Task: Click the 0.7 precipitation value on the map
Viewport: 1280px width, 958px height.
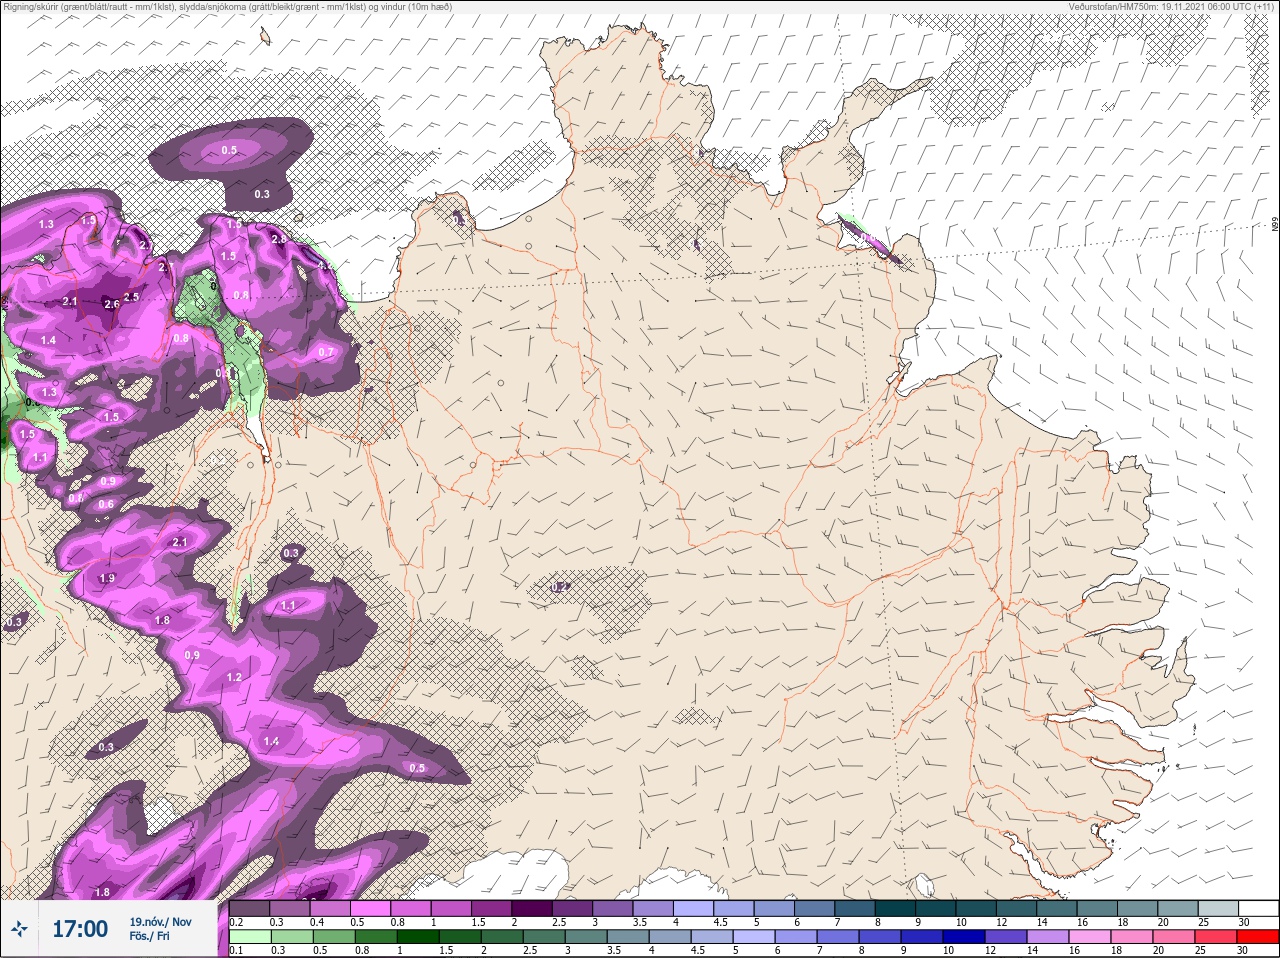Action: coord(326,352)
